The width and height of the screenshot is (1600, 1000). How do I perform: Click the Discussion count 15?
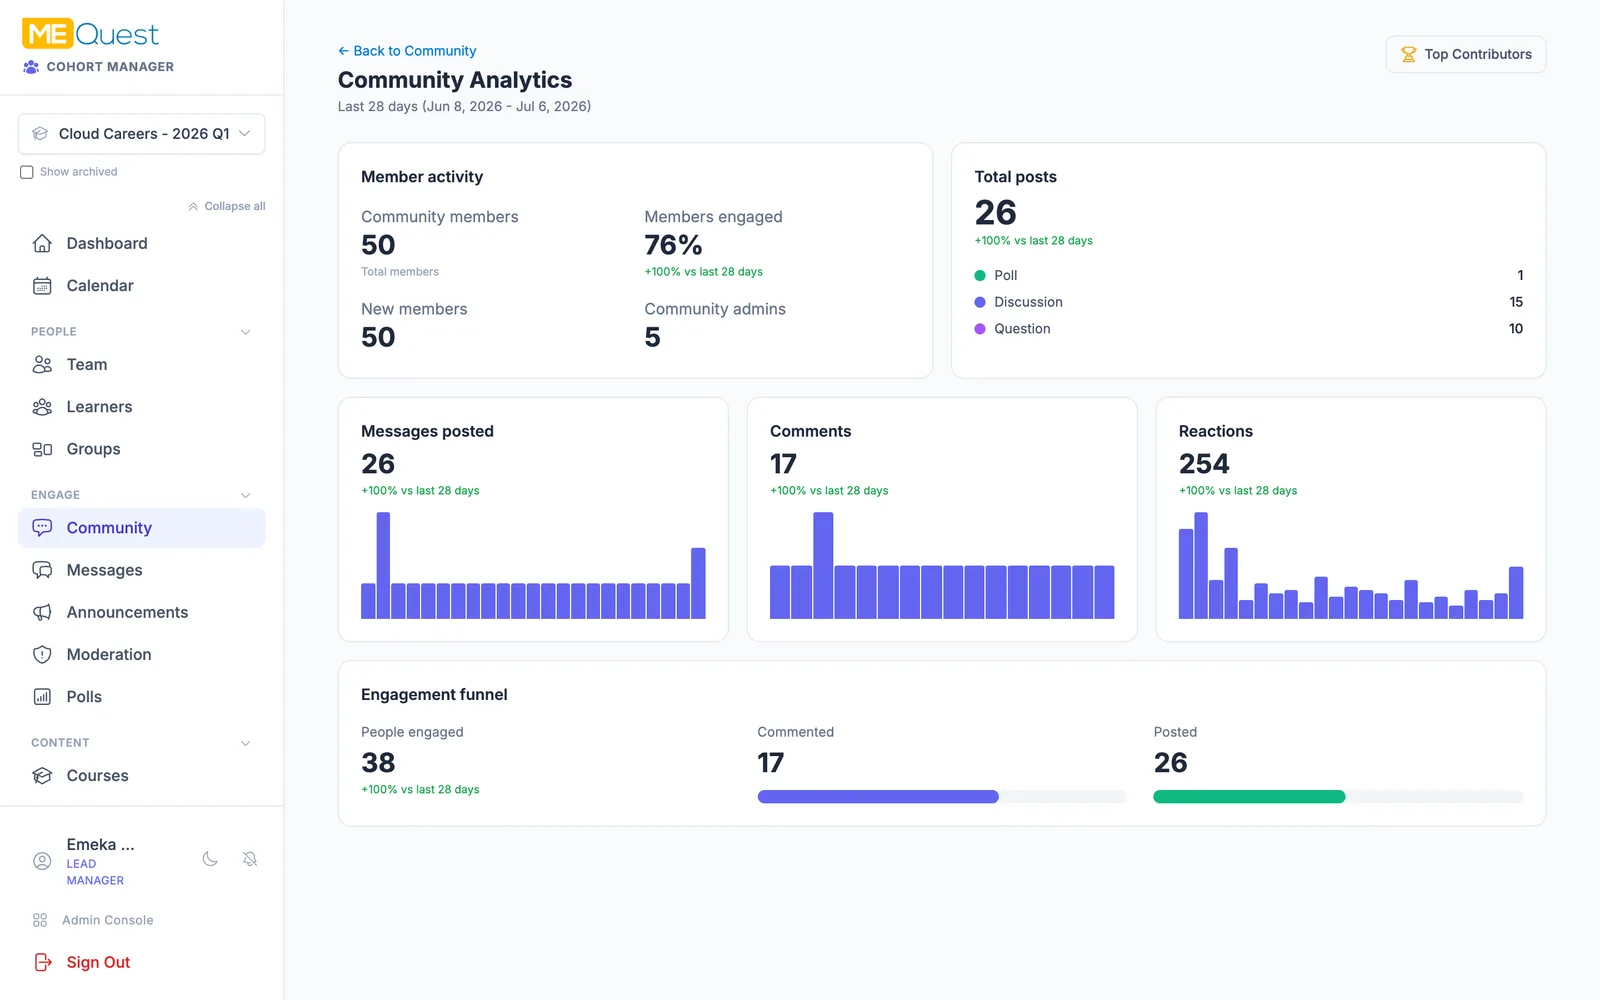click(x=1516, y=302)
